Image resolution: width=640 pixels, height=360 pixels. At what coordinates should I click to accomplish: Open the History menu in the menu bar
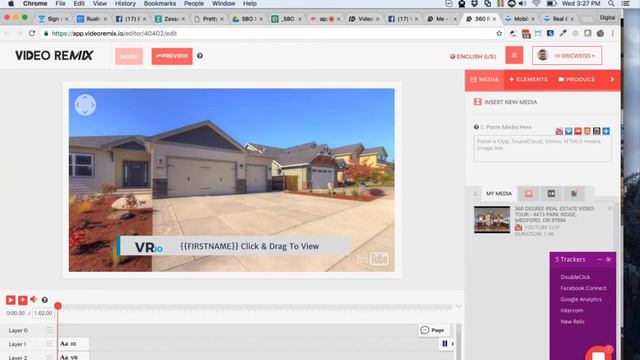click(125, 4)
